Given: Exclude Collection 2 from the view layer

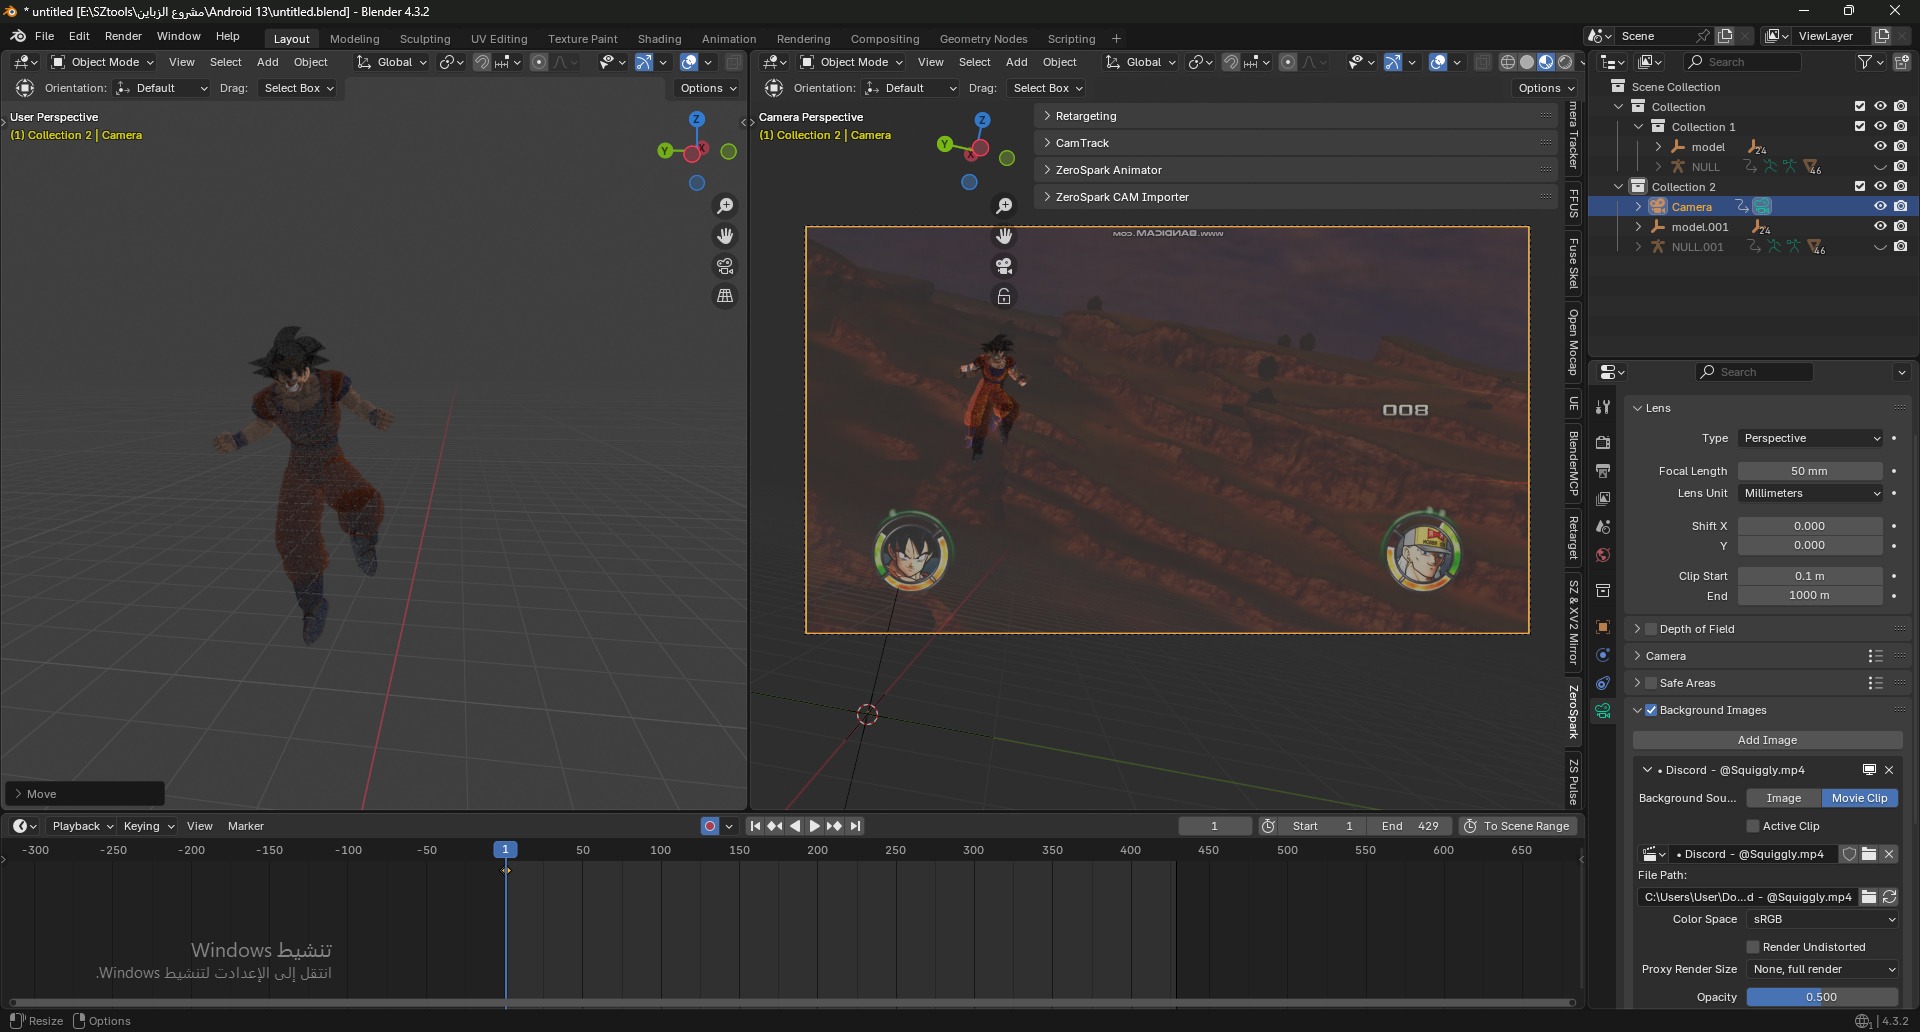Looking at the screenshot, I should [x=1860, y=187].
